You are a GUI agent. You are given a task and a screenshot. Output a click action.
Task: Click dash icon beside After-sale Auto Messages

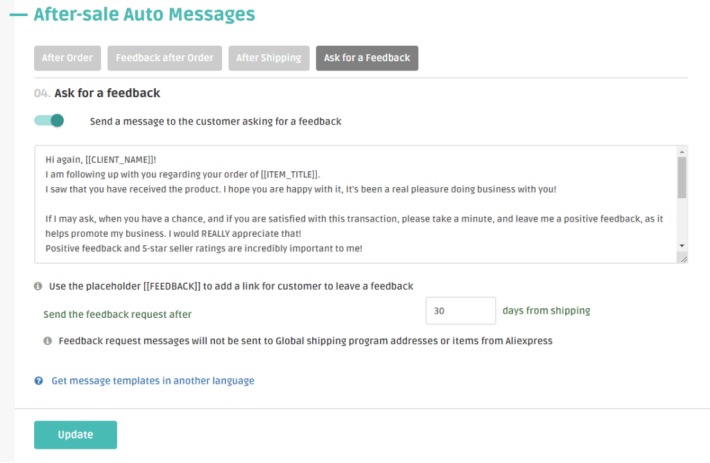(x=17, y=15)
